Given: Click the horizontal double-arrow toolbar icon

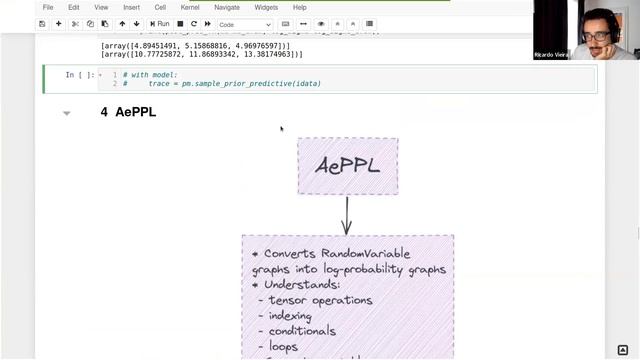Looking at the screenshot, I should [303, 24].
